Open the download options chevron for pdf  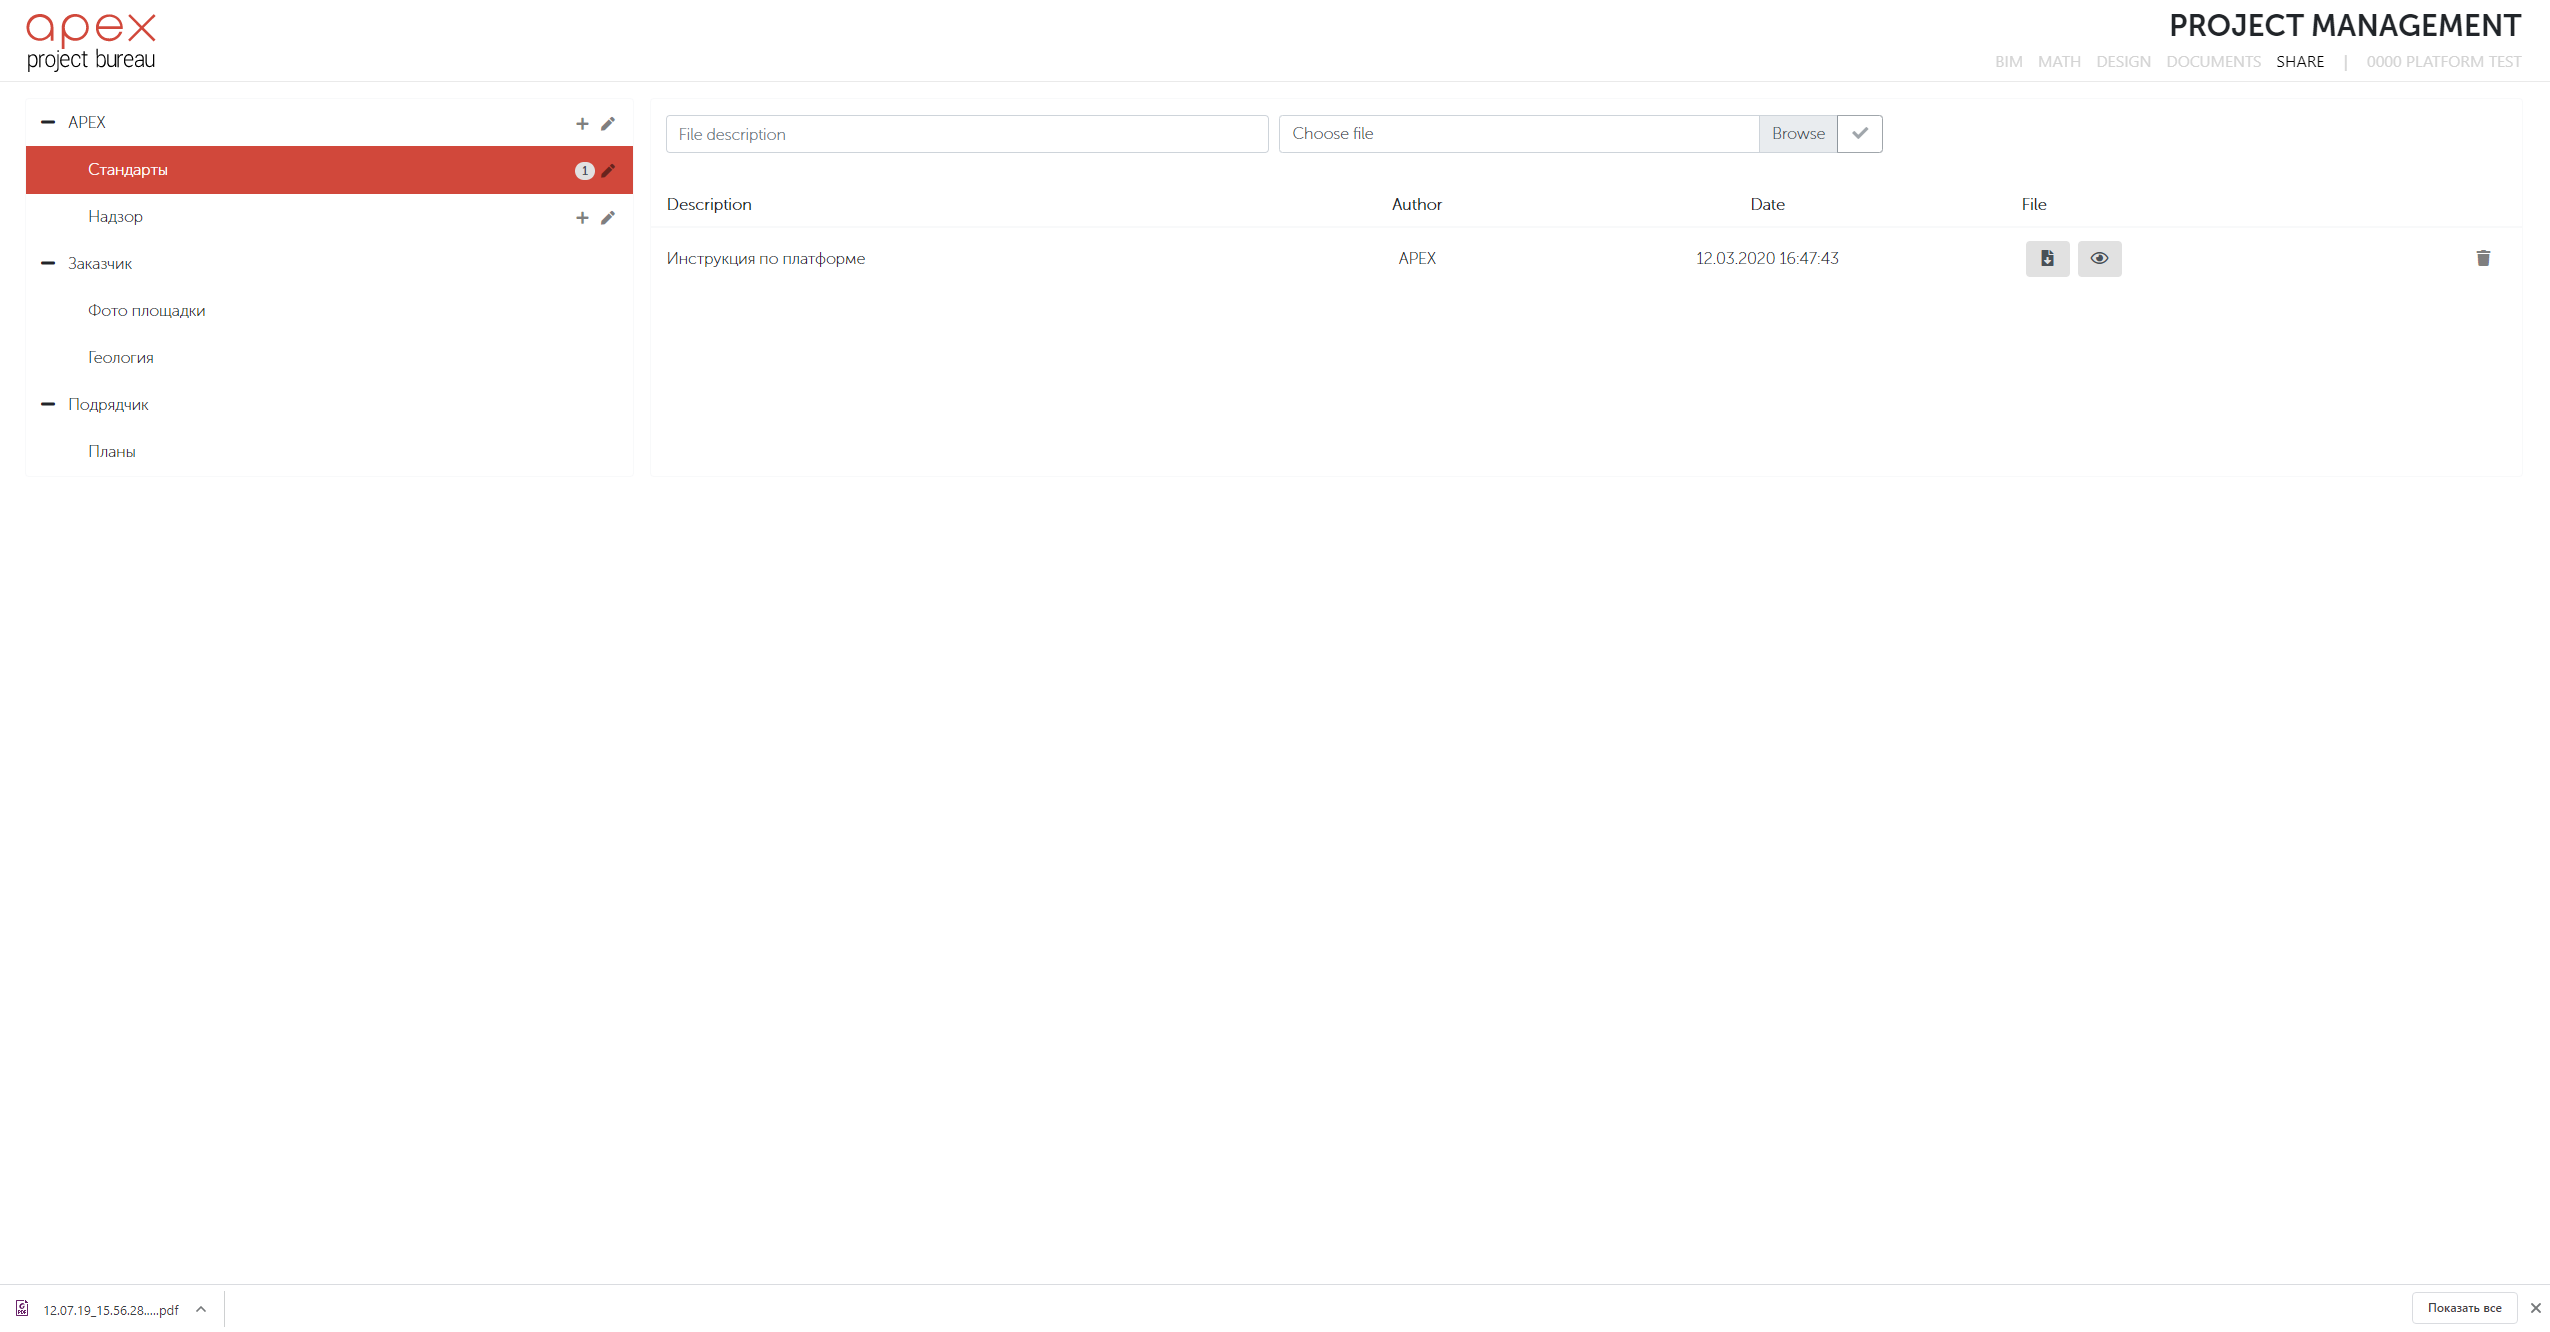tap(201, 1309)
